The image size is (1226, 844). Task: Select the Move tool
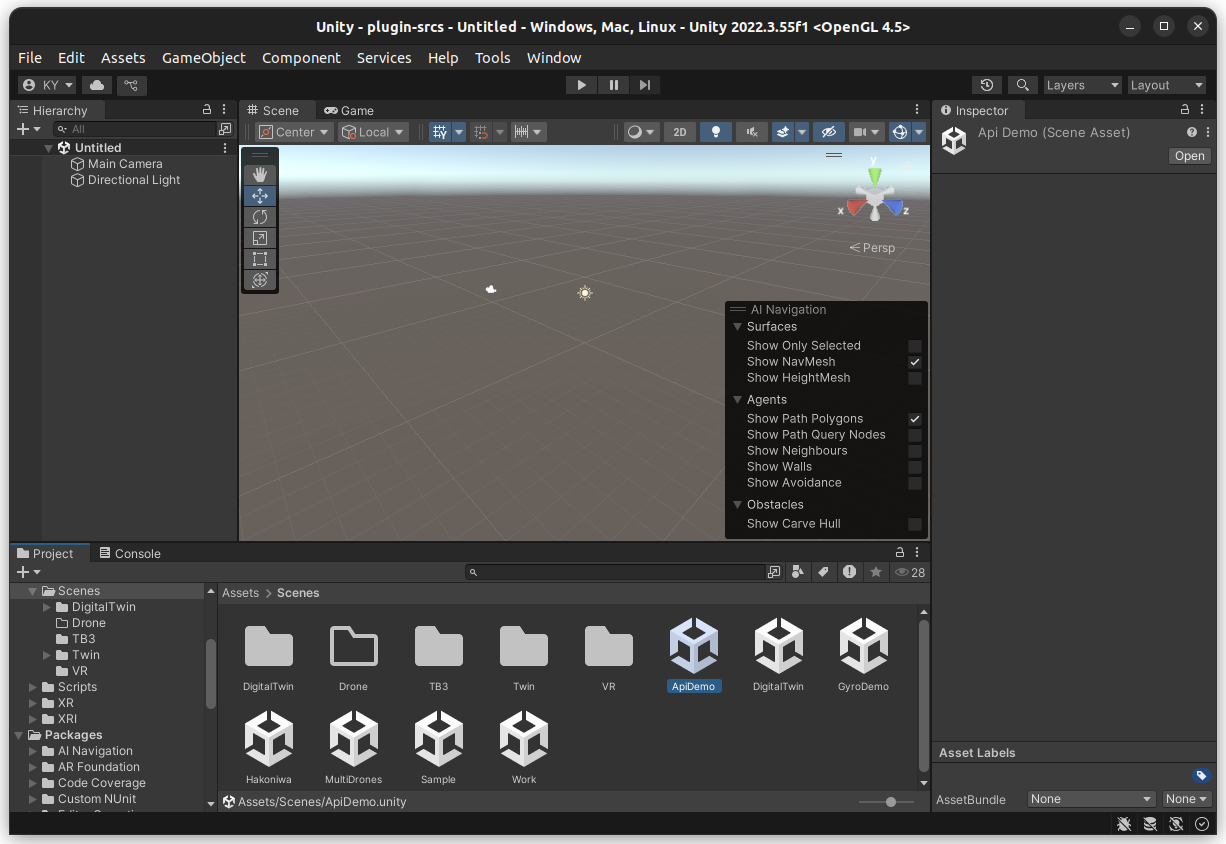(x=260, y=196)
